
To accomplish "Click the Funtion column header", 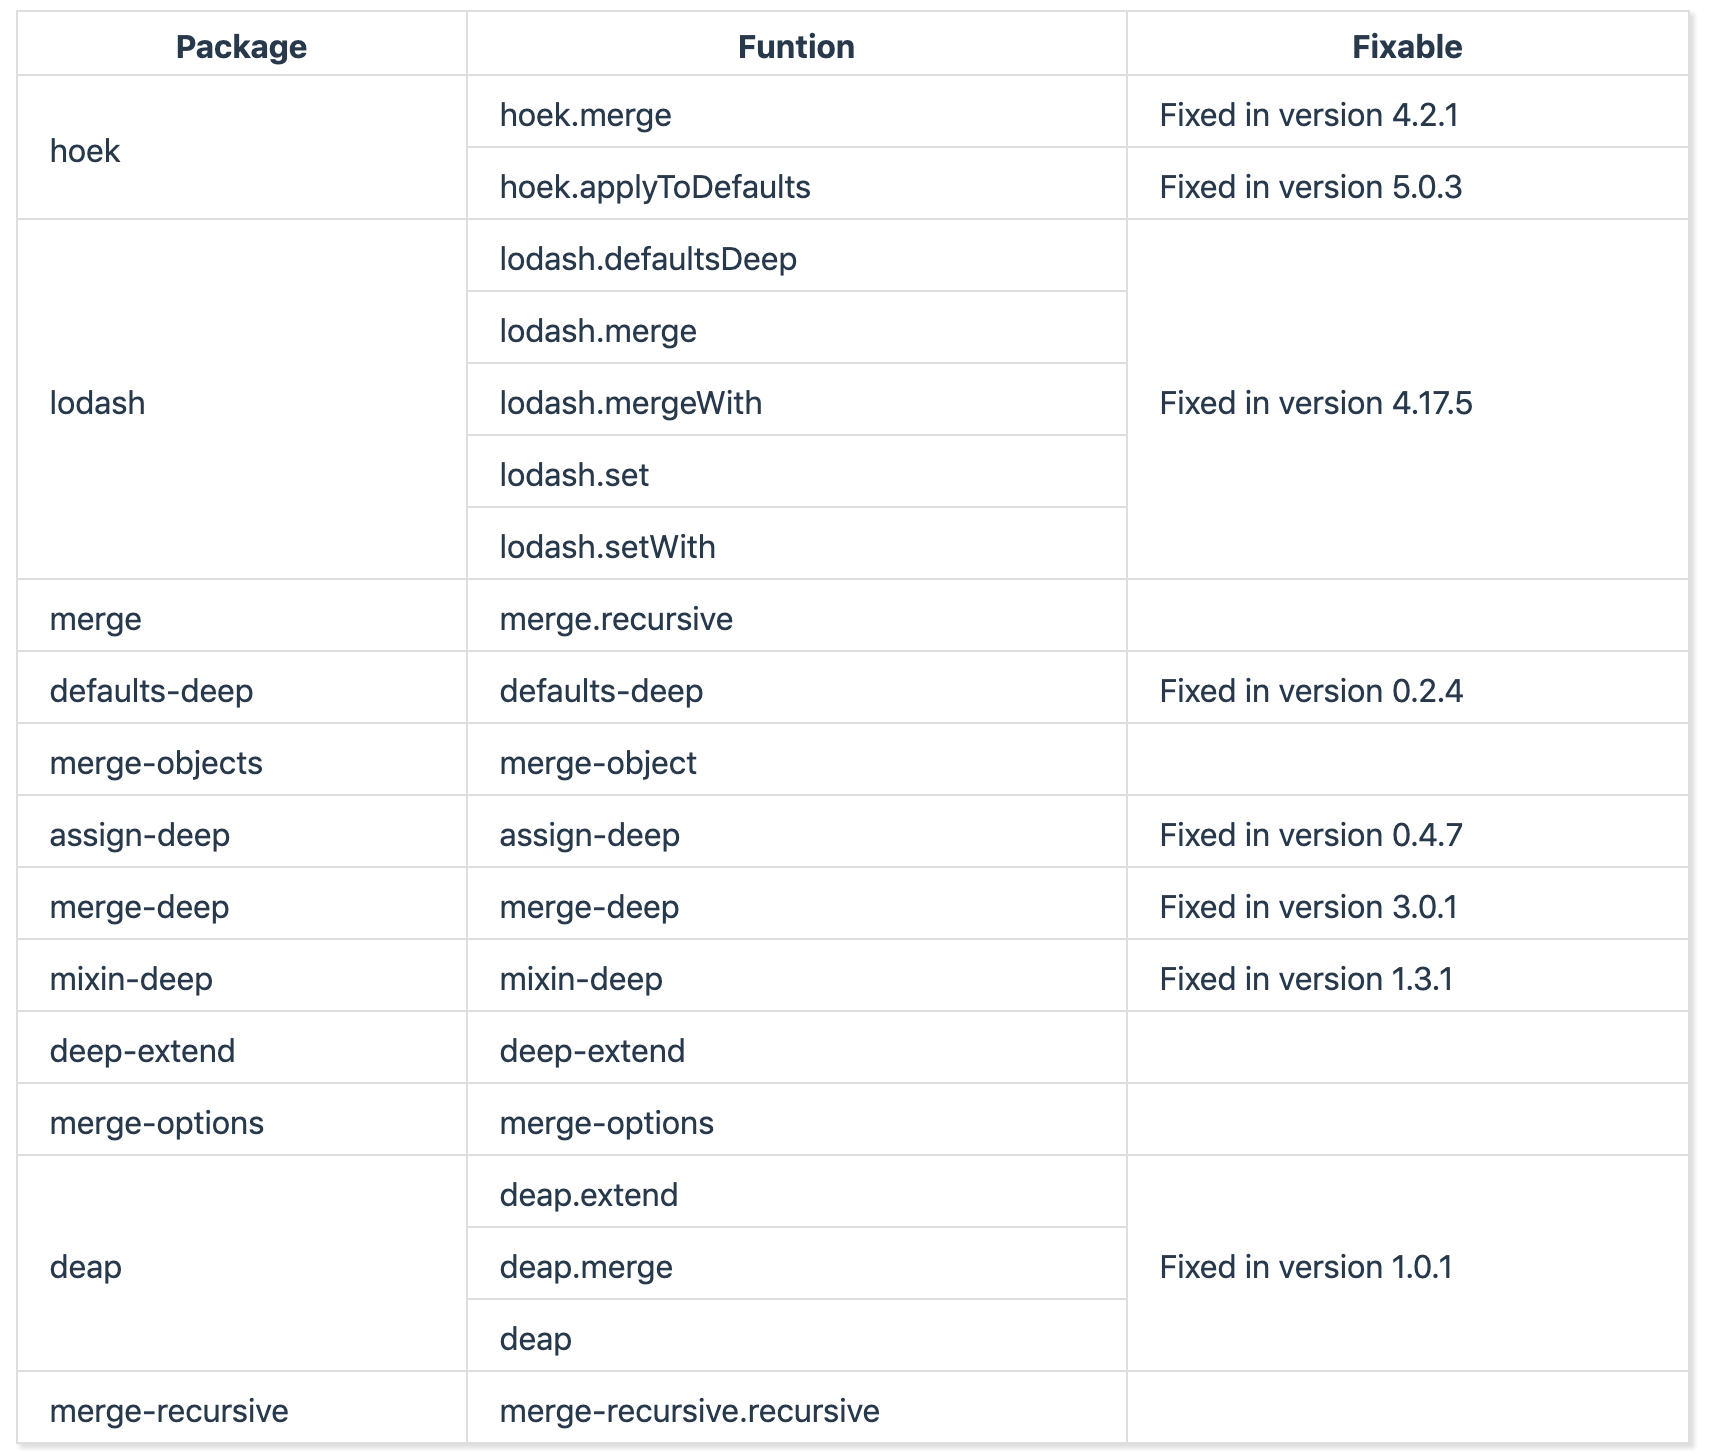I will [x=796, y=47].
